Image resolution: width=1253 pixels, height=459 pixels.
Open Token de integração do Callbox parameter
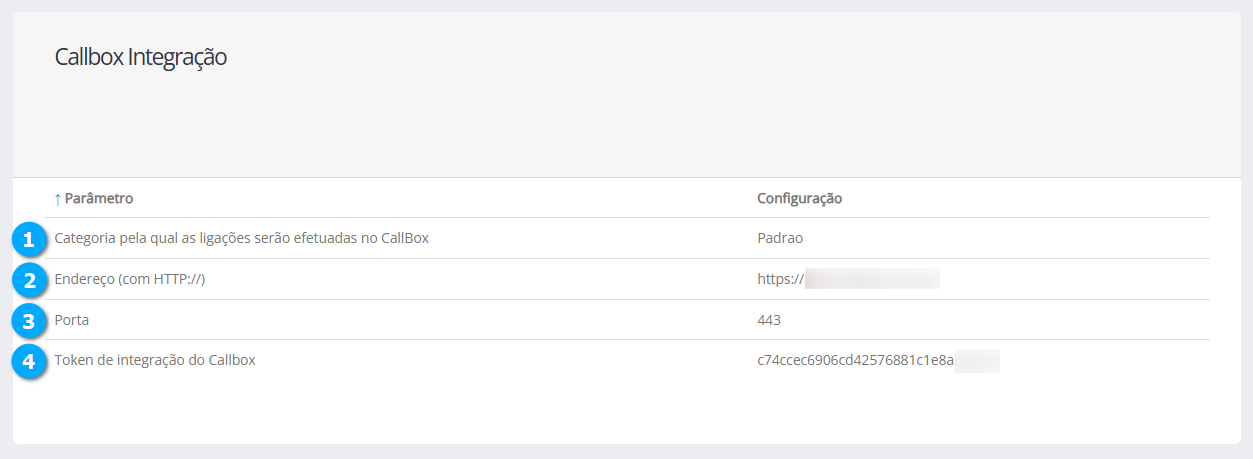coord(155,360)
